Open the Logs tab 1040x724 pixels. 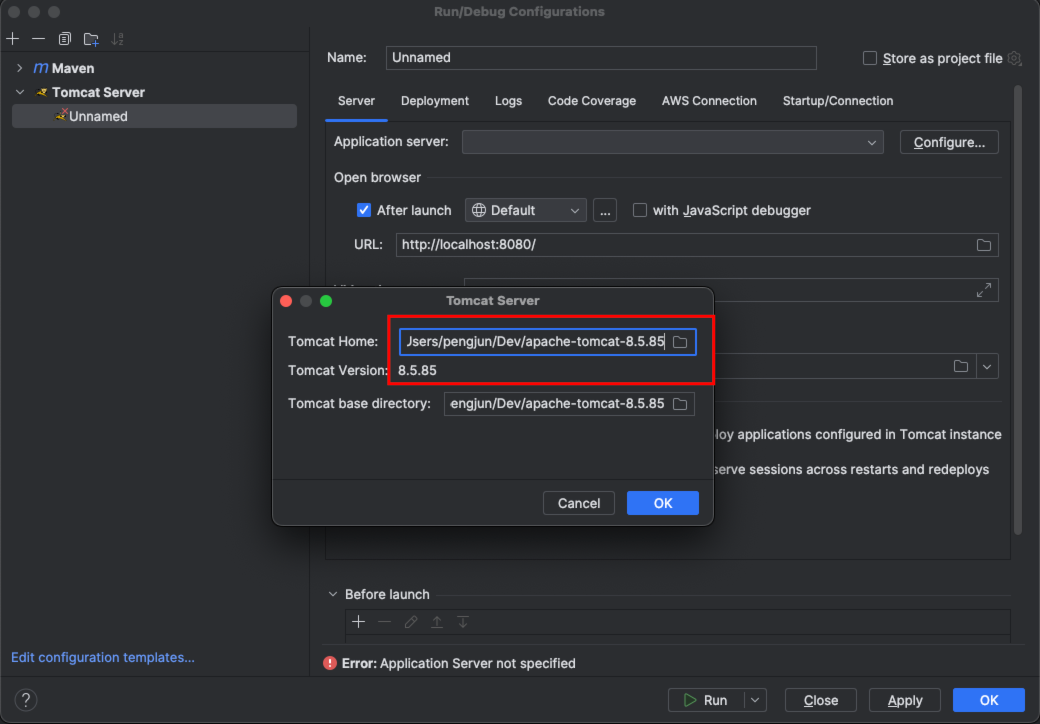click(508, 101)
